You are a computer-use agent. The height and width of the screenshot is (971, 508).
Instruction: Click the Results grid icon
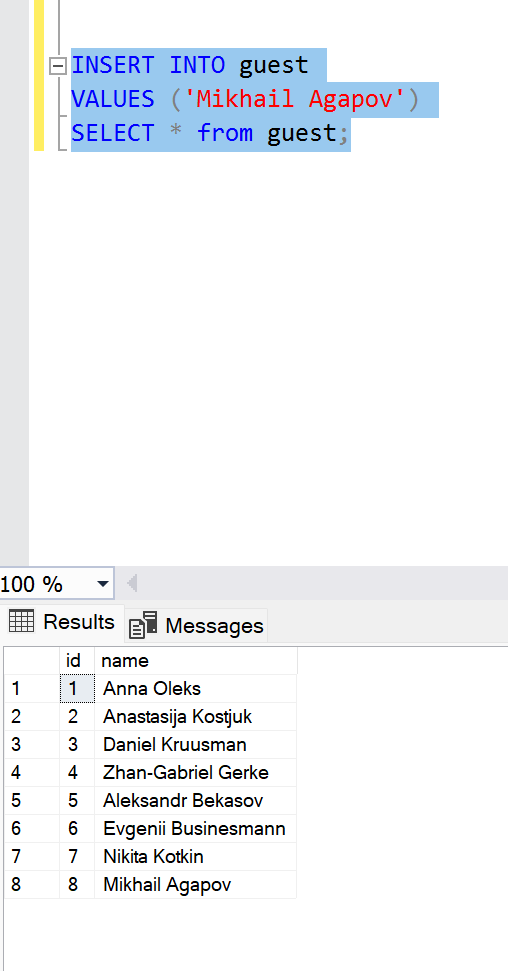coord(21,620)
